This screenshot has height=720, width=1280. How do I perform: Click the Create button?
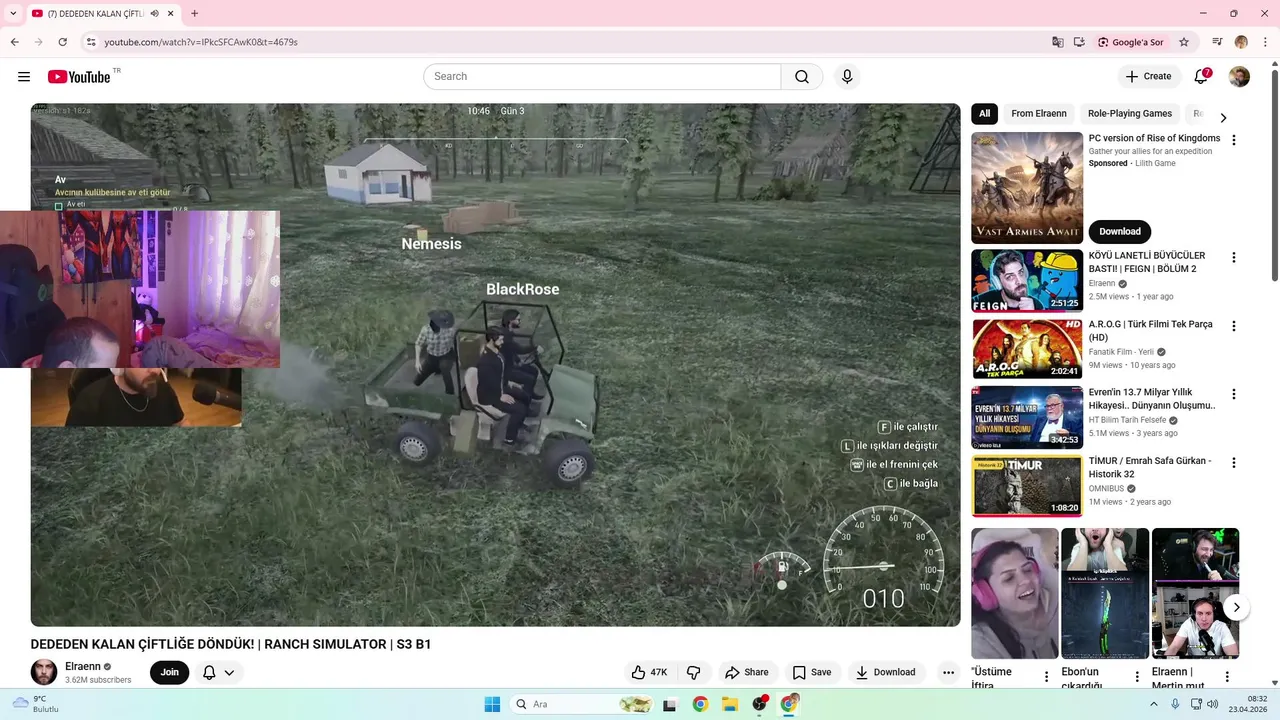[x=1148, y=76]
